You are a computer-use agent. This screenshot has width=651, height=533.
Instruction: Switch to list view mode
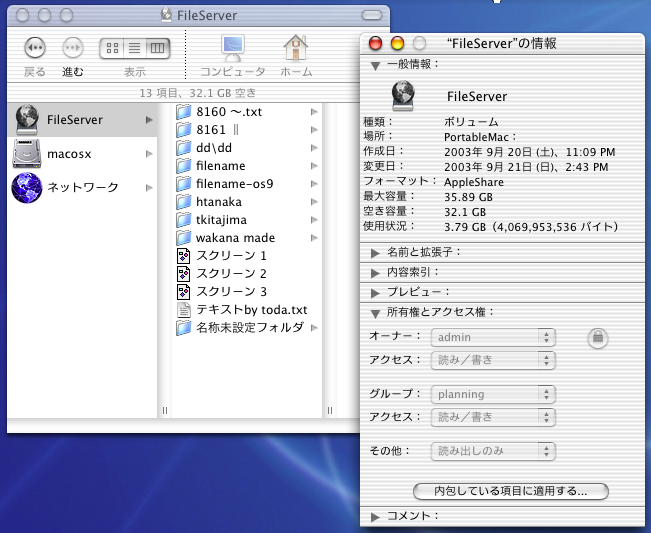click(134, 48)
